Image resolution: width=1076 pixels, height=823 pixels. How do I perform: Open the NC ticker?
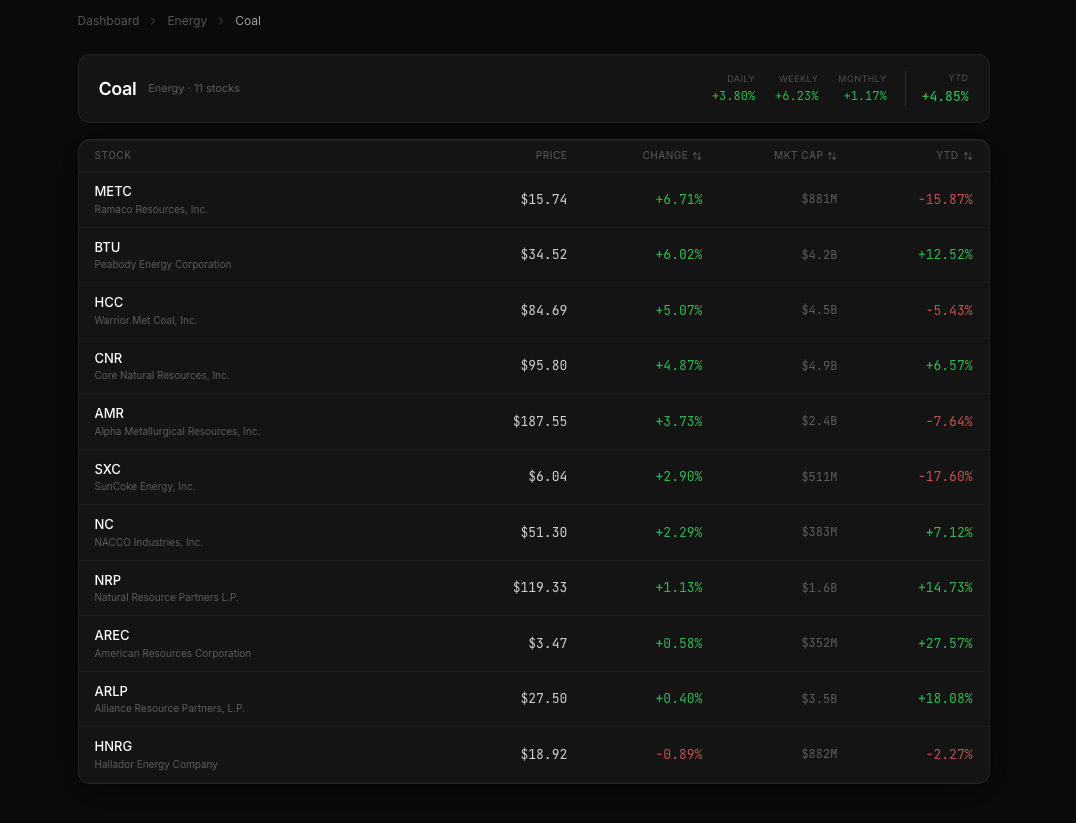point(104,524)
